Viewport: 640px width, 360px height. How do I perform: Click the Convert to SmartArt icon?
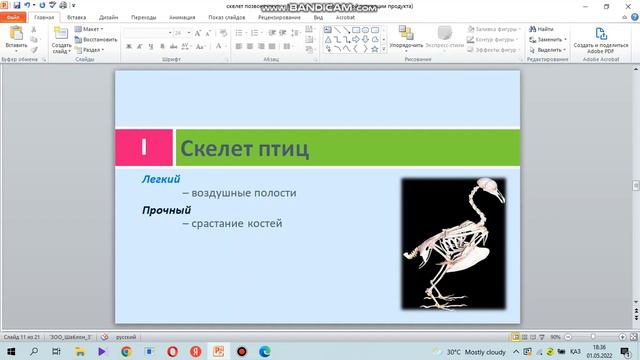[309, 49]
